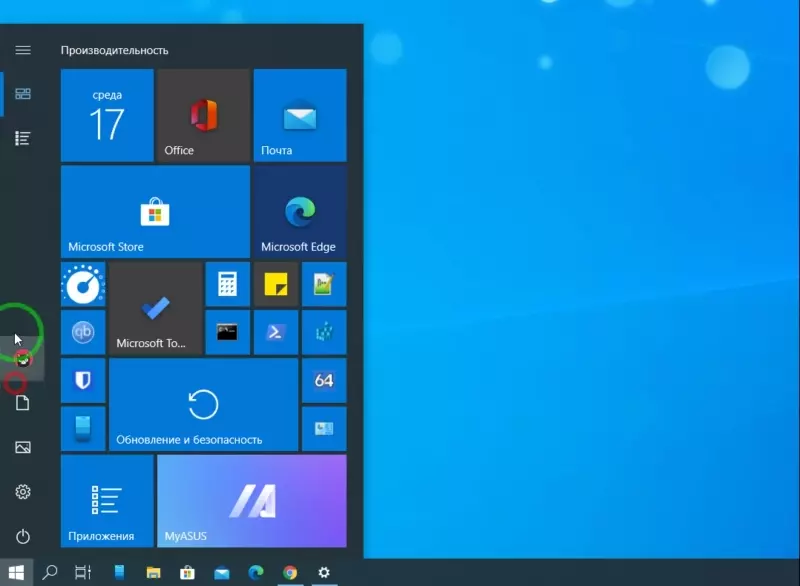Open the Command Prompt tile

pos(227,332)
